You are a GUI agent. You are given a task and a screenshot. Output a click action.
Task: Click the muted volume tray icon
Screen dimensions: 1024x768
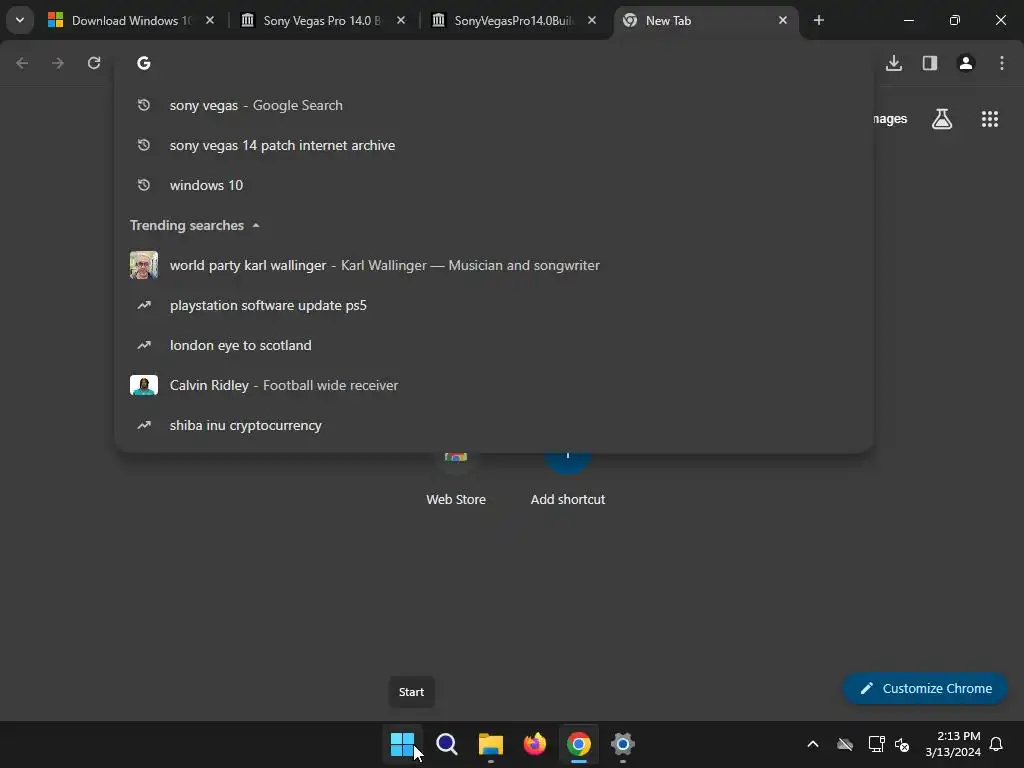tap(902, 744)
